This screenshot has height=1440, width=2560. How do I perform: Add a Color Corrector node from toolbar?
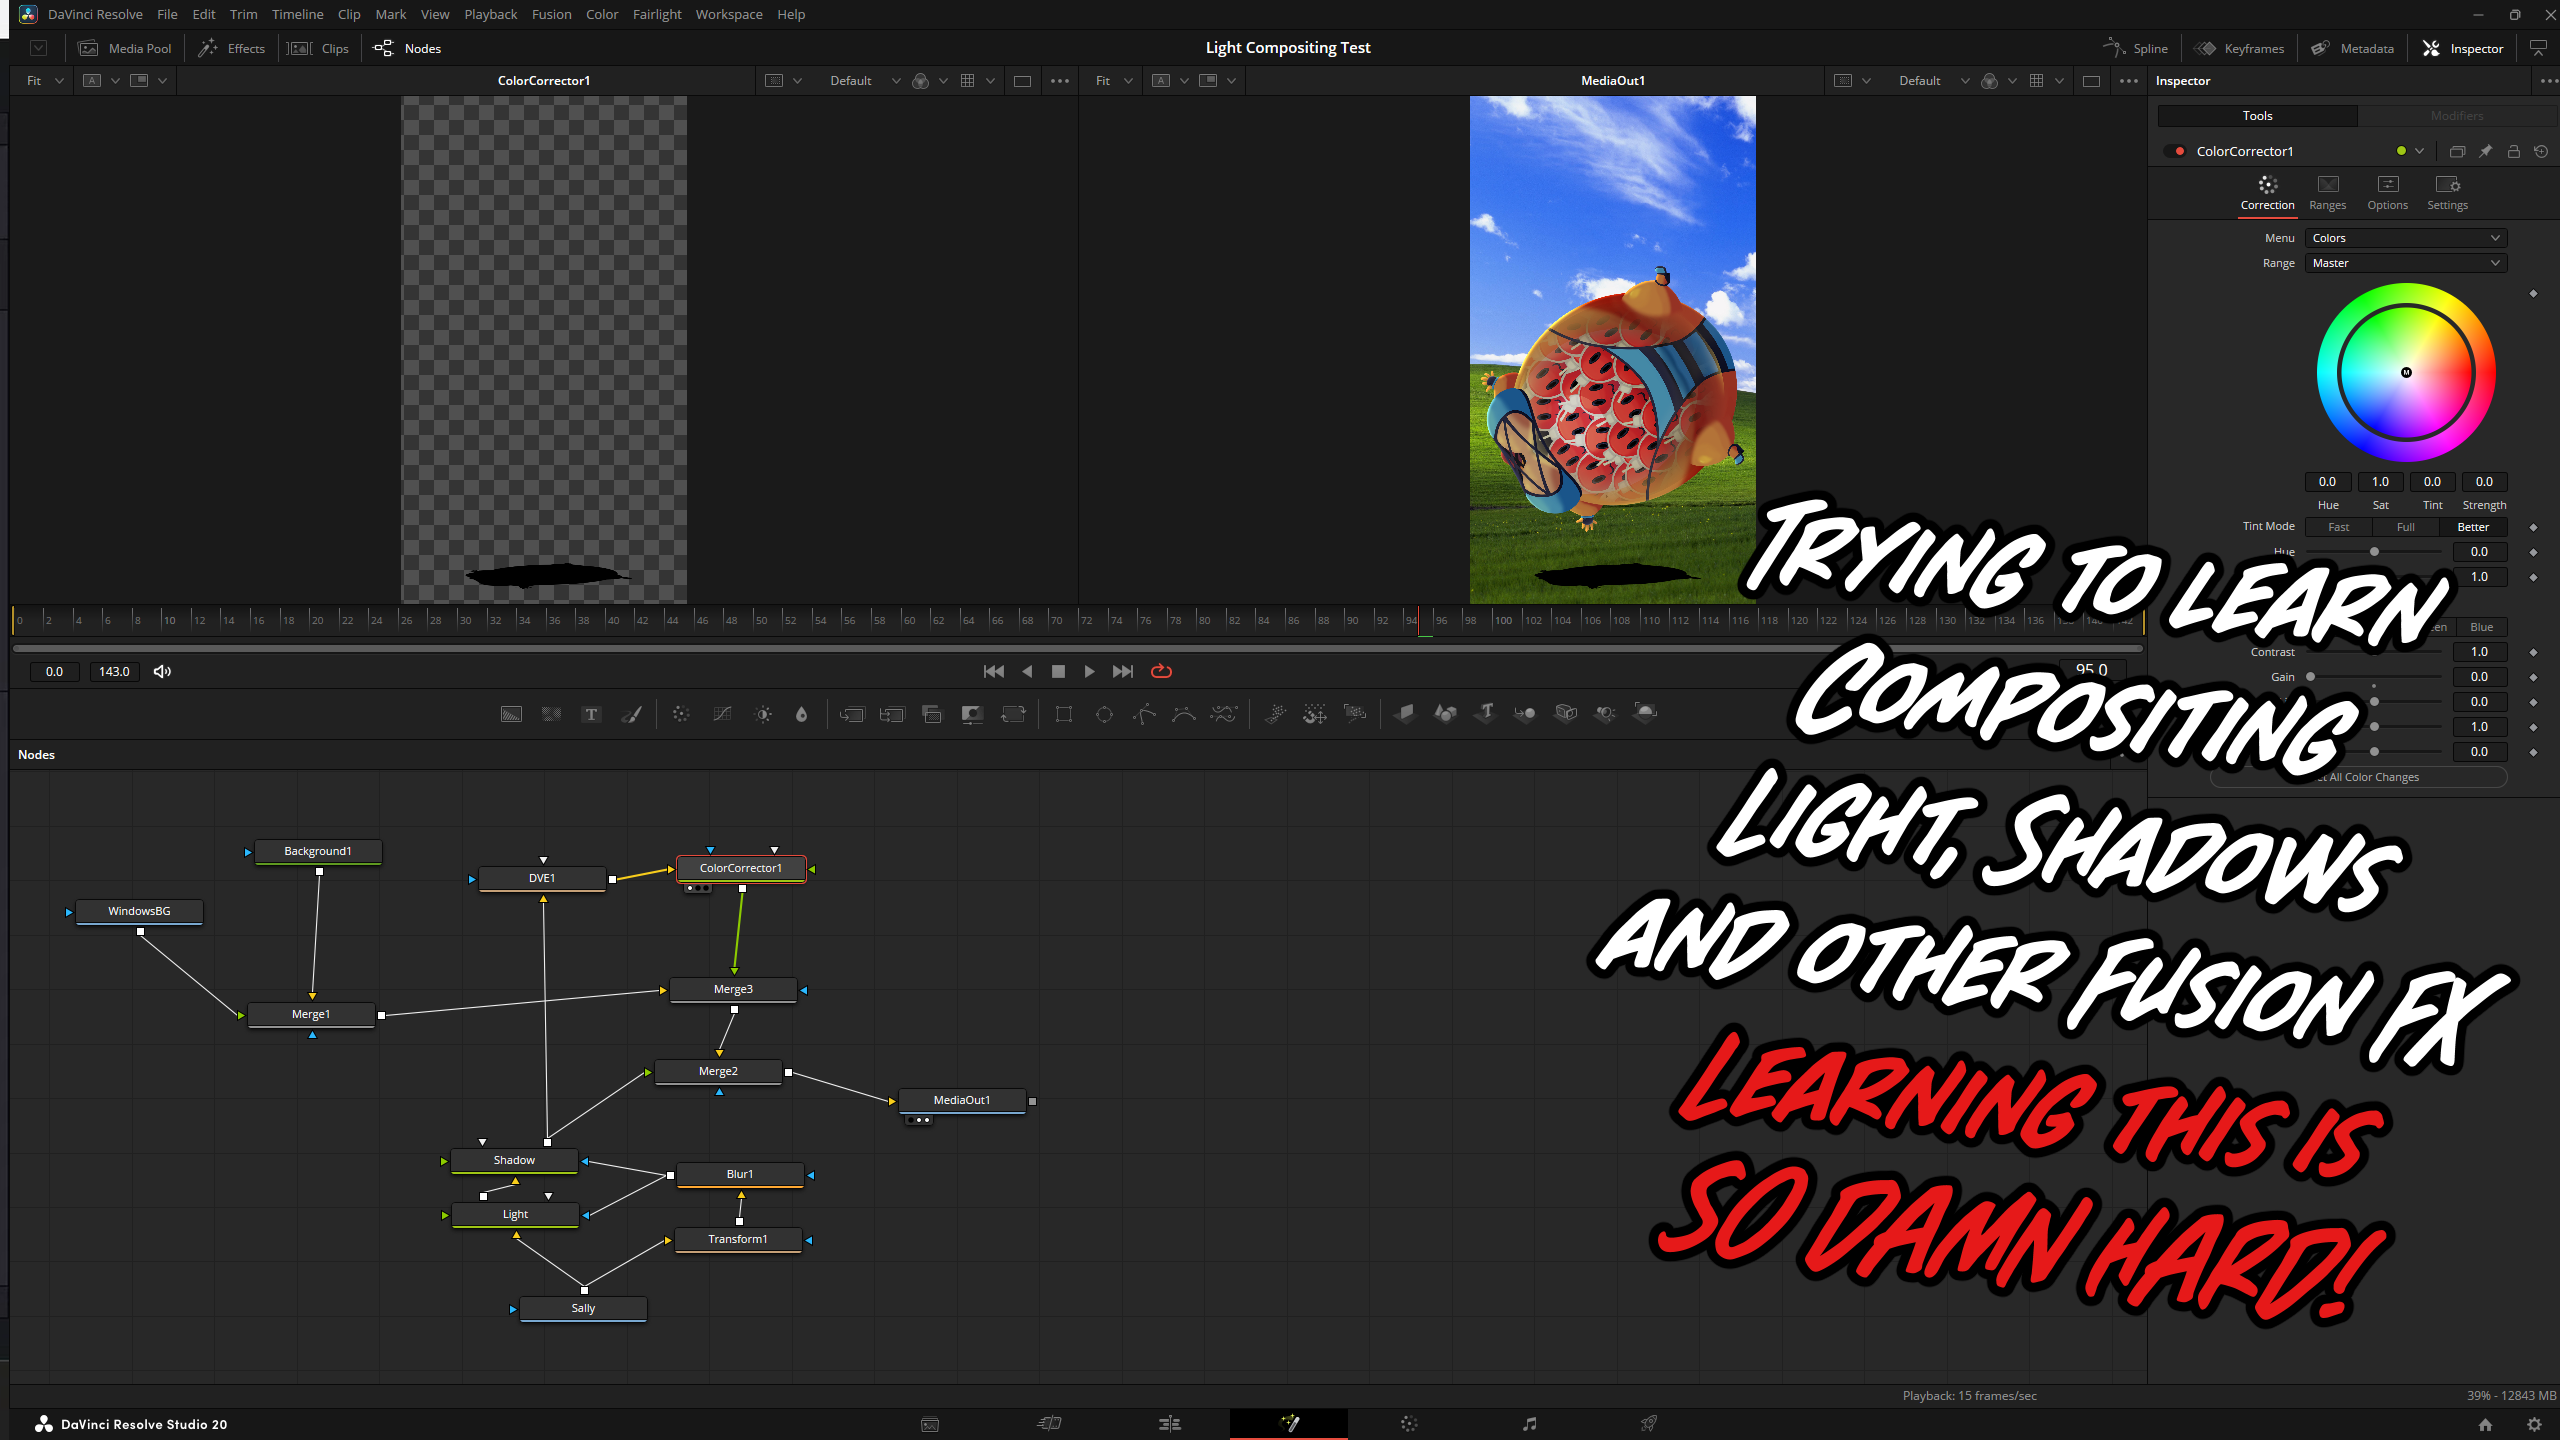tap(681, 714)
